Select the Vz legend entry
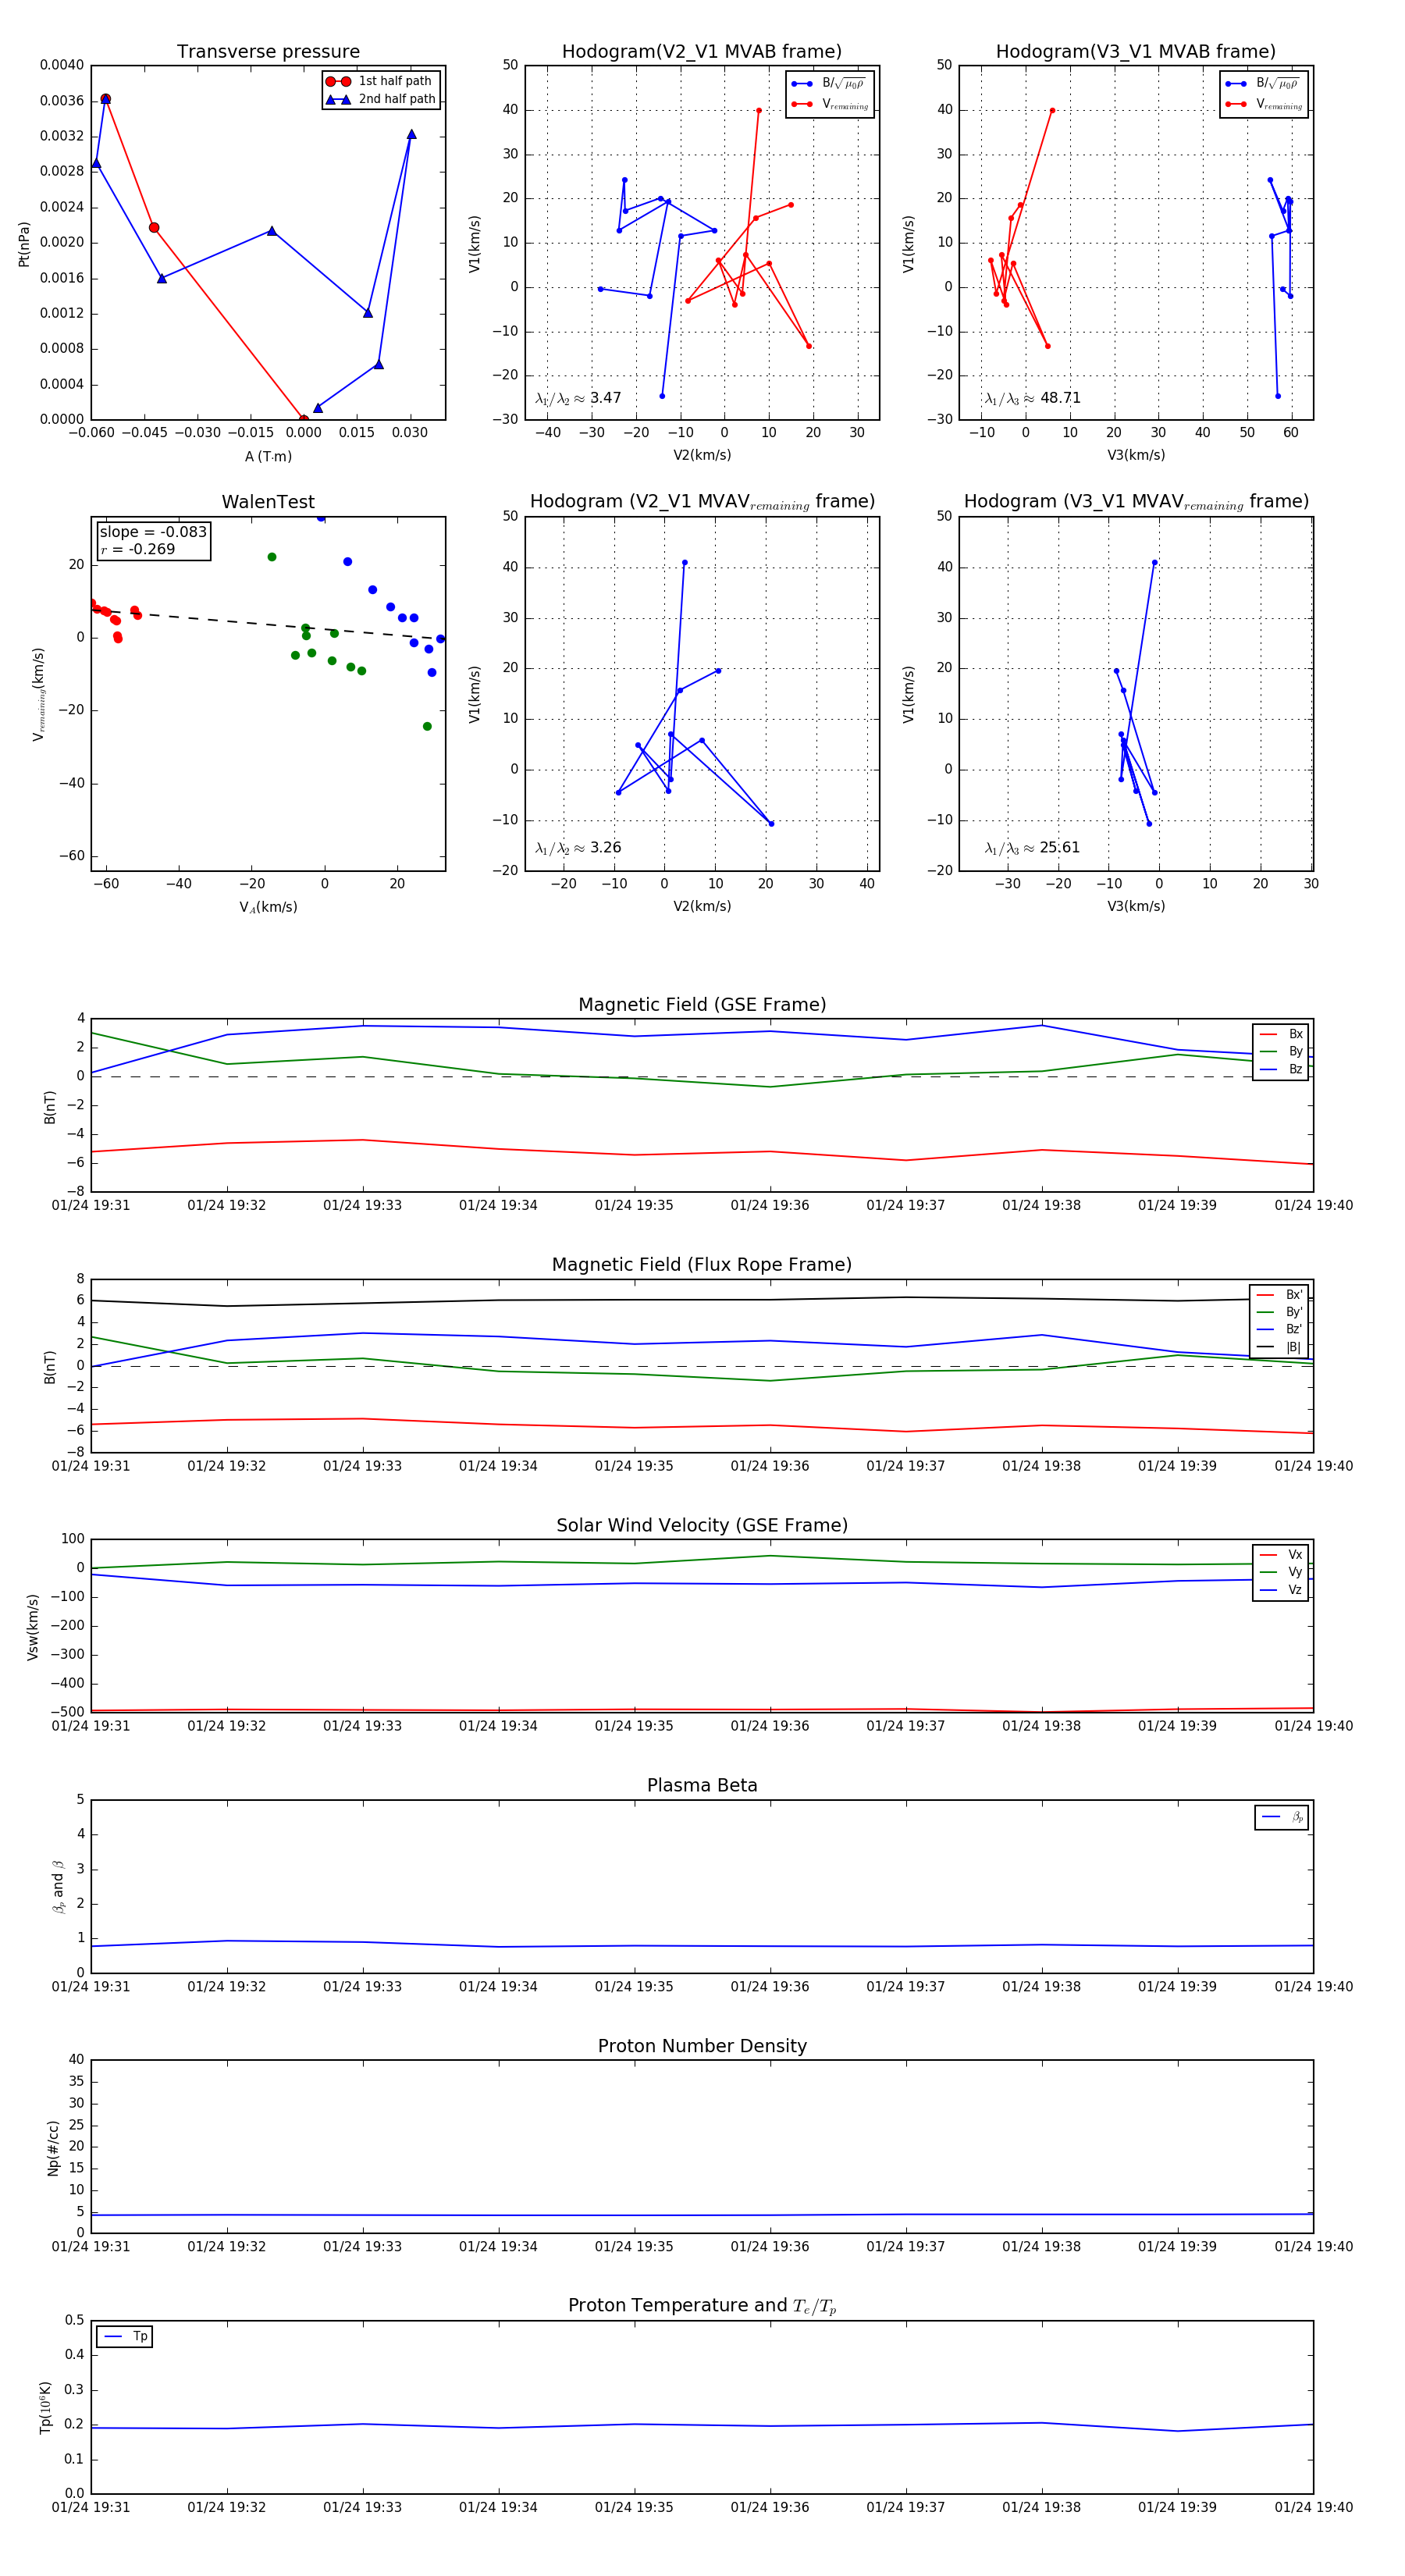The height and width of the screenshot is (2576, 1405). [1281, 1589]
